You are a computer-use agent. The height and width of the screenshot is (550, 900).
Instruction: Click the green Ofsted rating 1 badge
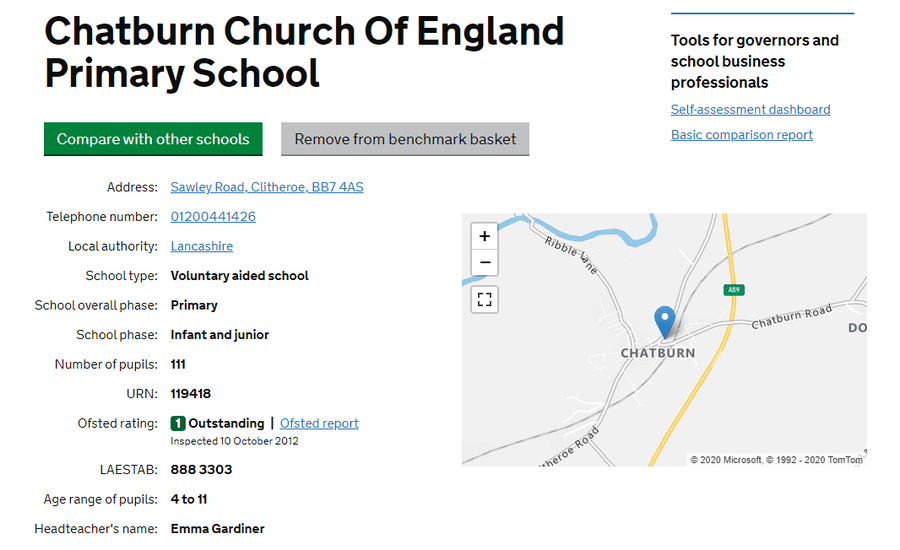coord(177,424)
